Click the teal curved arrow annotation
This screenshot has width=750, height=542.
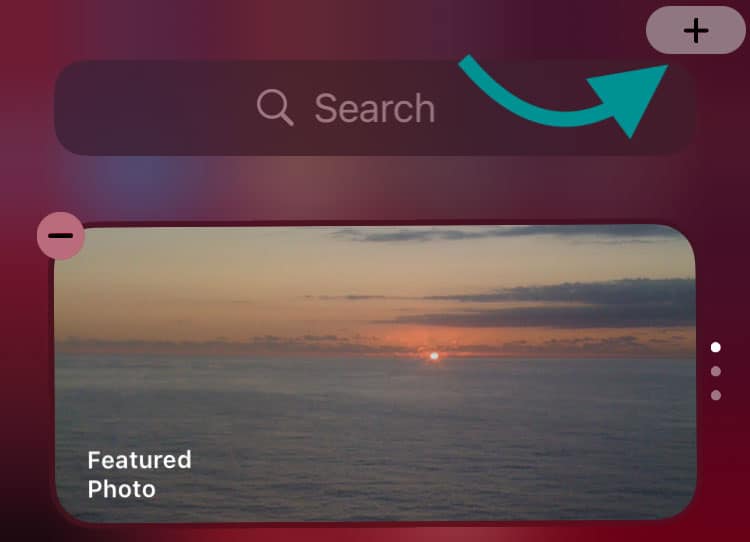pos(563,96)
